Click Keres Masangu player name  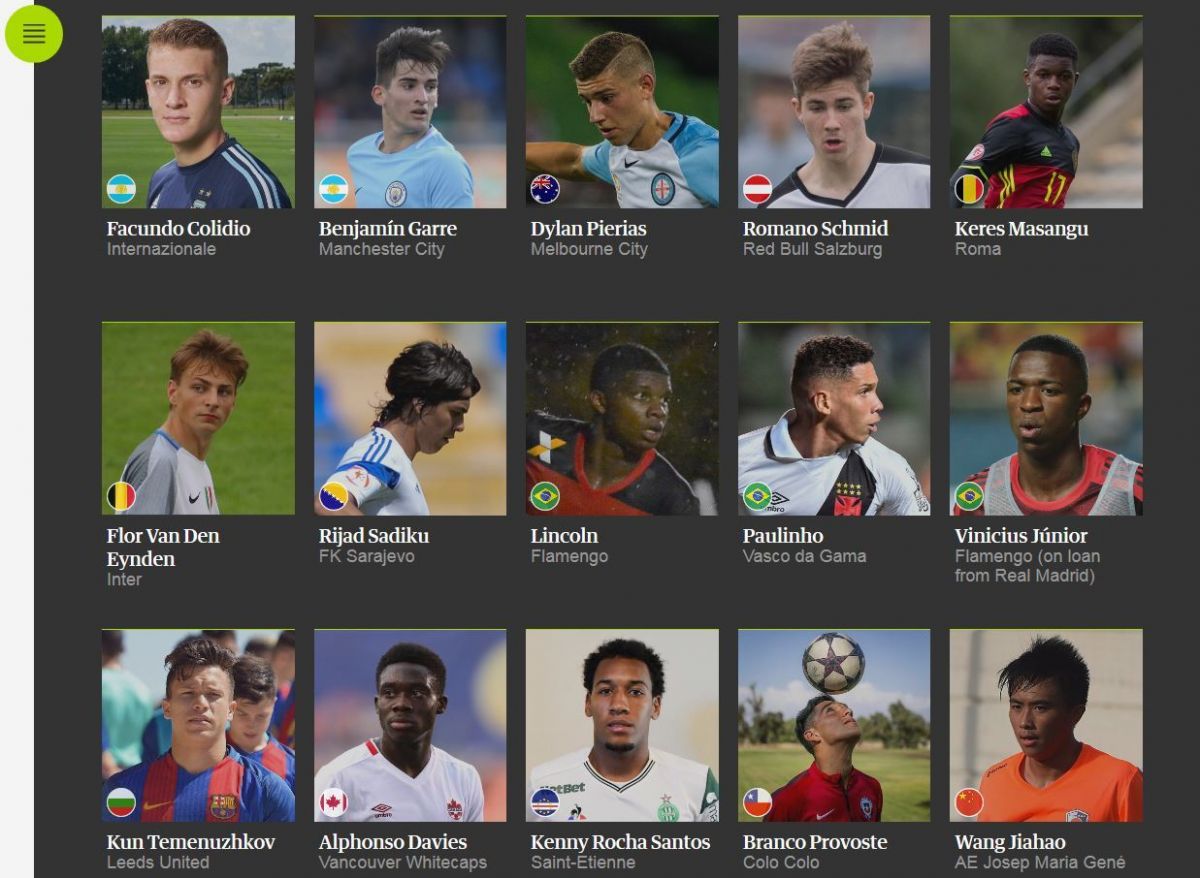pos(1022,229)
